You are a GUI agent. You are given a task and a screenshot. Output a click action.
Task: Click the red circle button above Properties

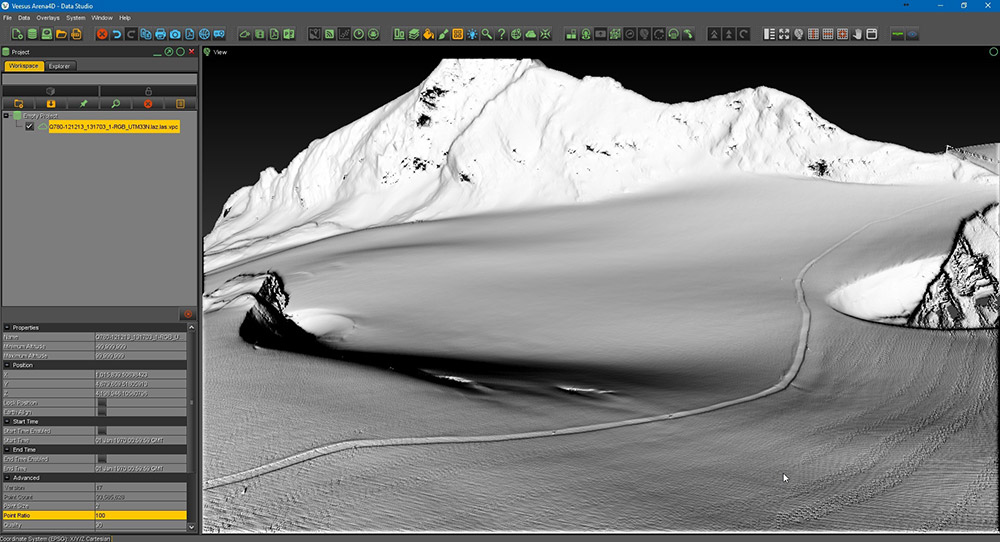click(x=188, y=314)
